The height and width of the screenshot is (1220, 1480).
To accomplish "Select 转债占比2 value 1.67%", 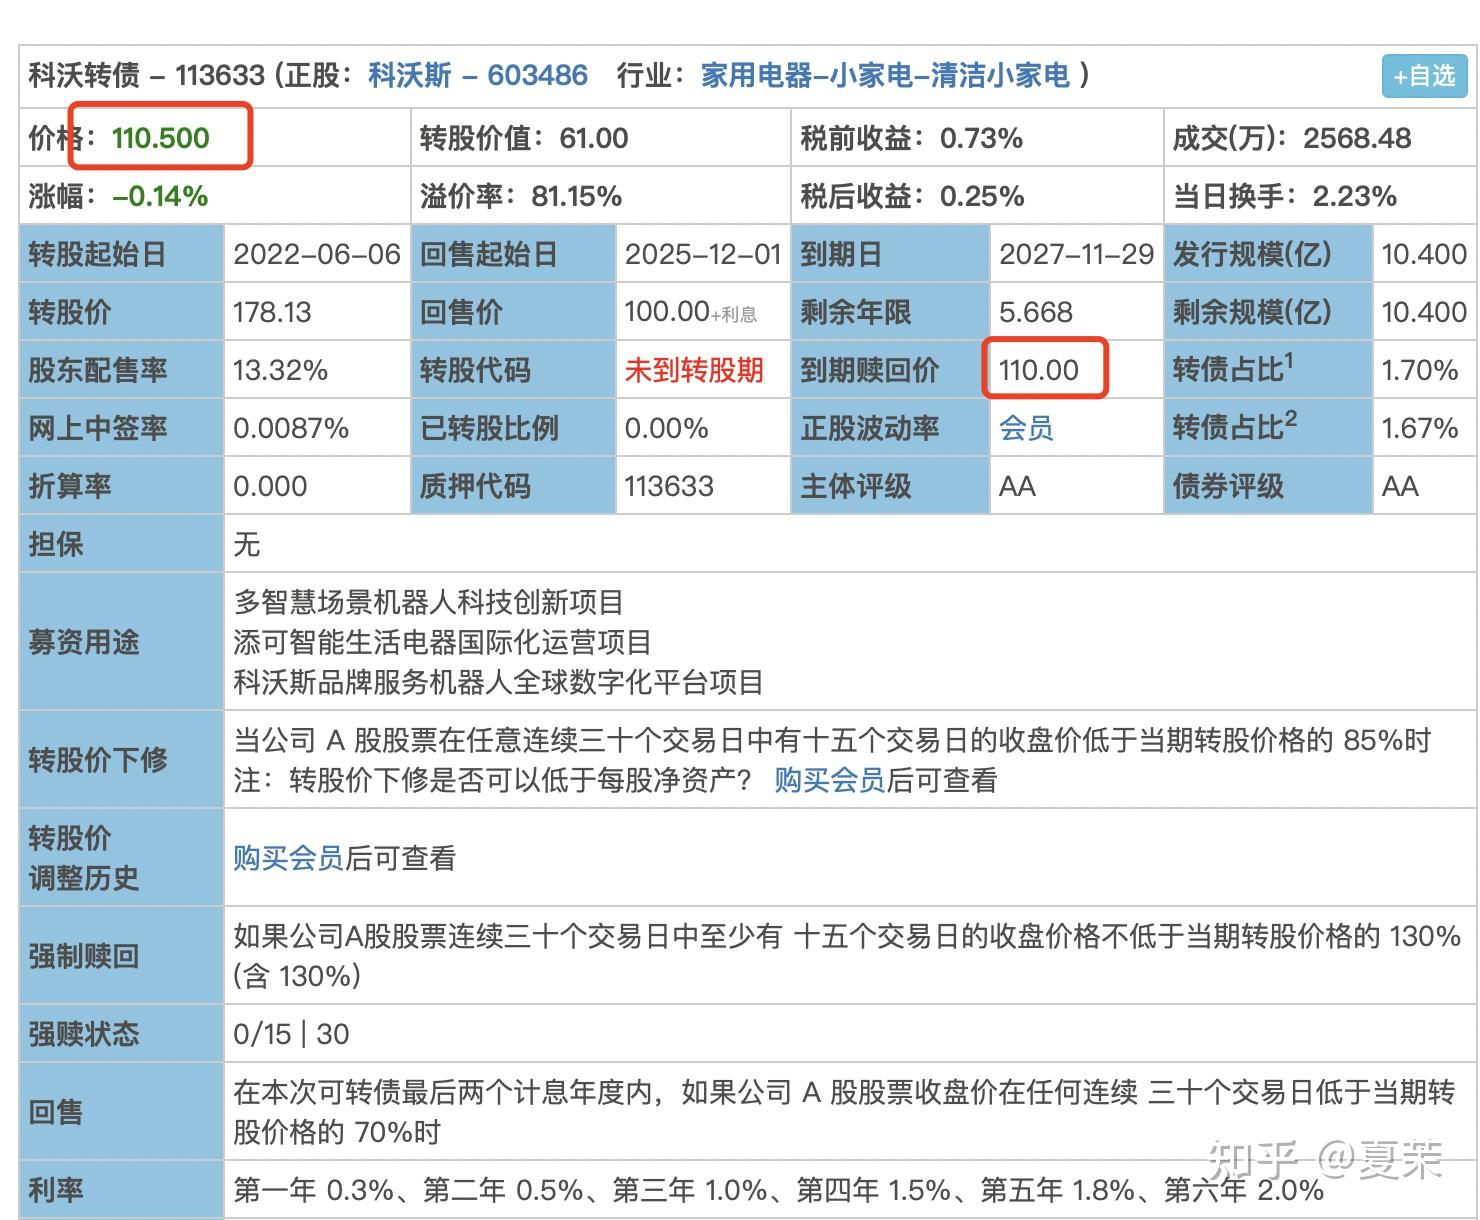I will [x=1420, y=428].
